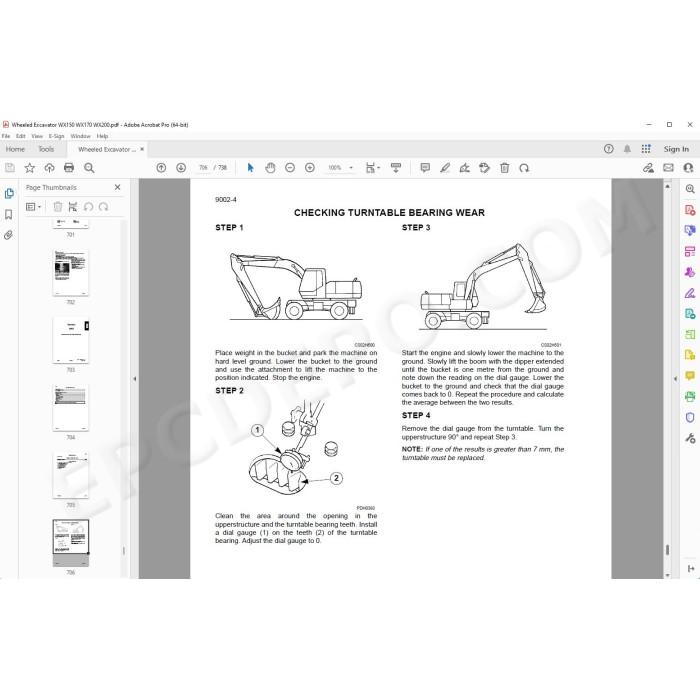
Task: Select page 702 thumbnail
Action: point(71,273)
